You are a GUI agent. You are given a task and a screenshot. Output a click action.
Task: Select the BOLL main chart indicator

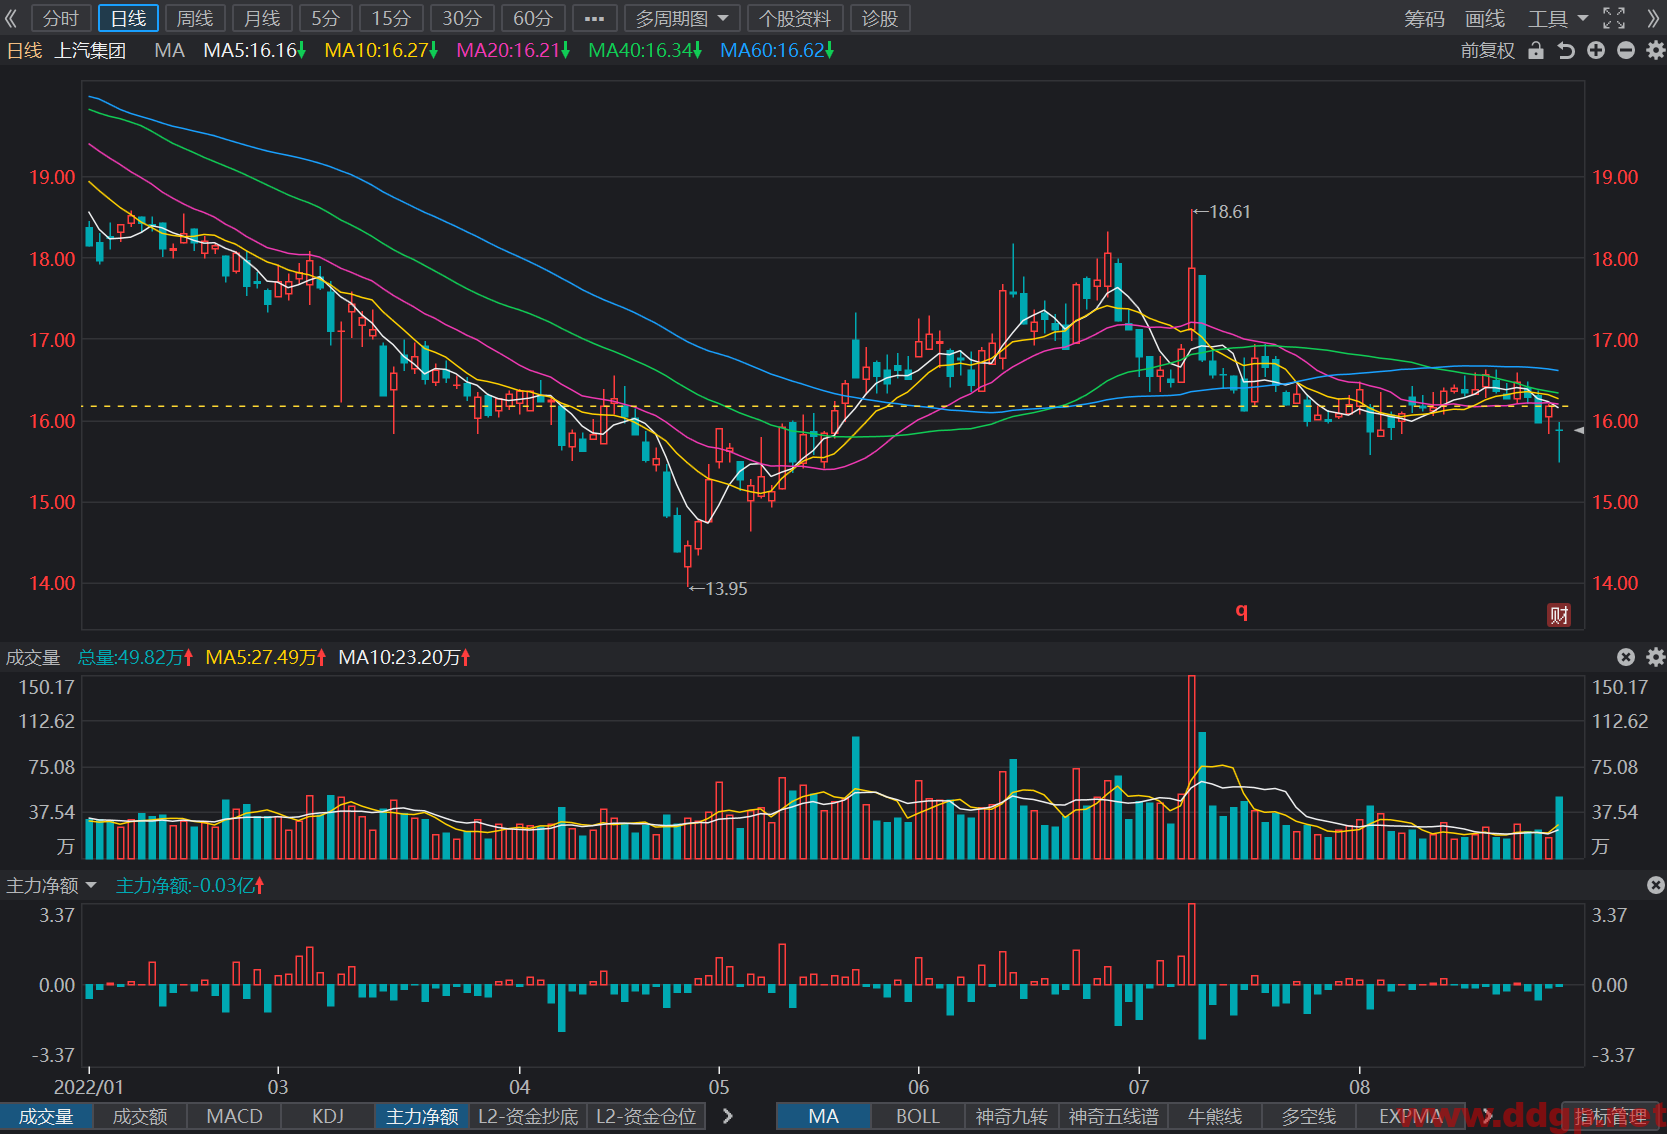click(x=917, y=1116)
